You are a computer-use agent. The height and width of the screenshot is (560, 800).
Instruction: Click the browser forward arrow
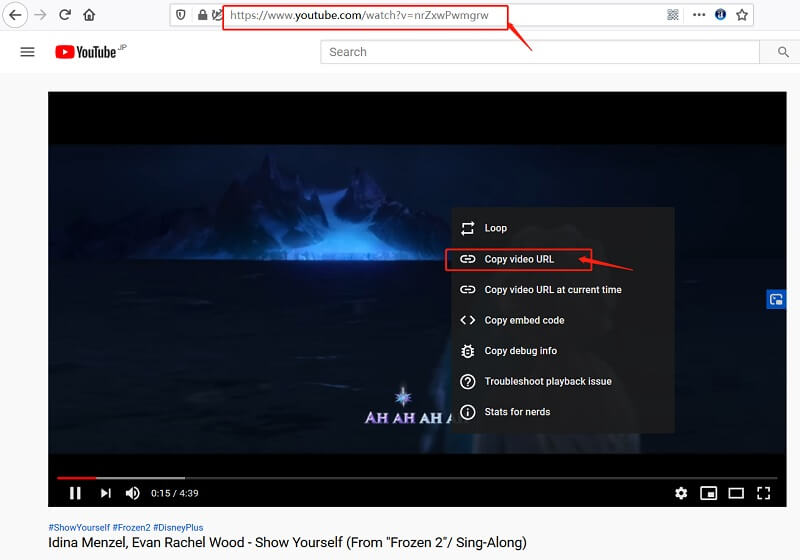40,15
